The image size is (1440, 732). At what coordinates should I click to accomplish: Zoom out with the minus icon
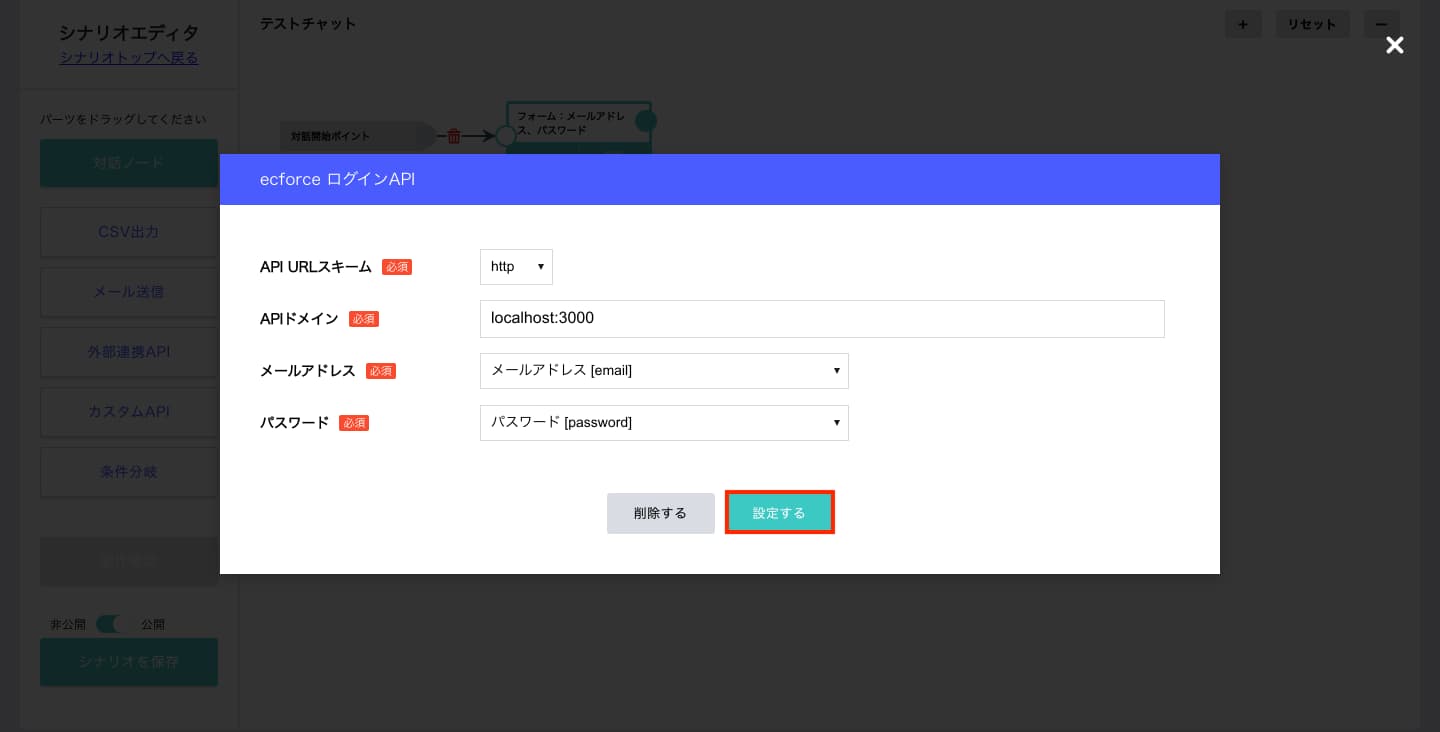click(1382, 24)
